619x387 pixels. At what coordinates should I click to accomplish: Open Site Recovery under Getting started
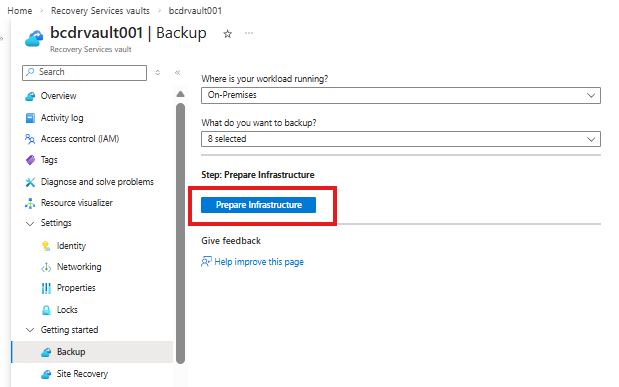click(82, 374)
